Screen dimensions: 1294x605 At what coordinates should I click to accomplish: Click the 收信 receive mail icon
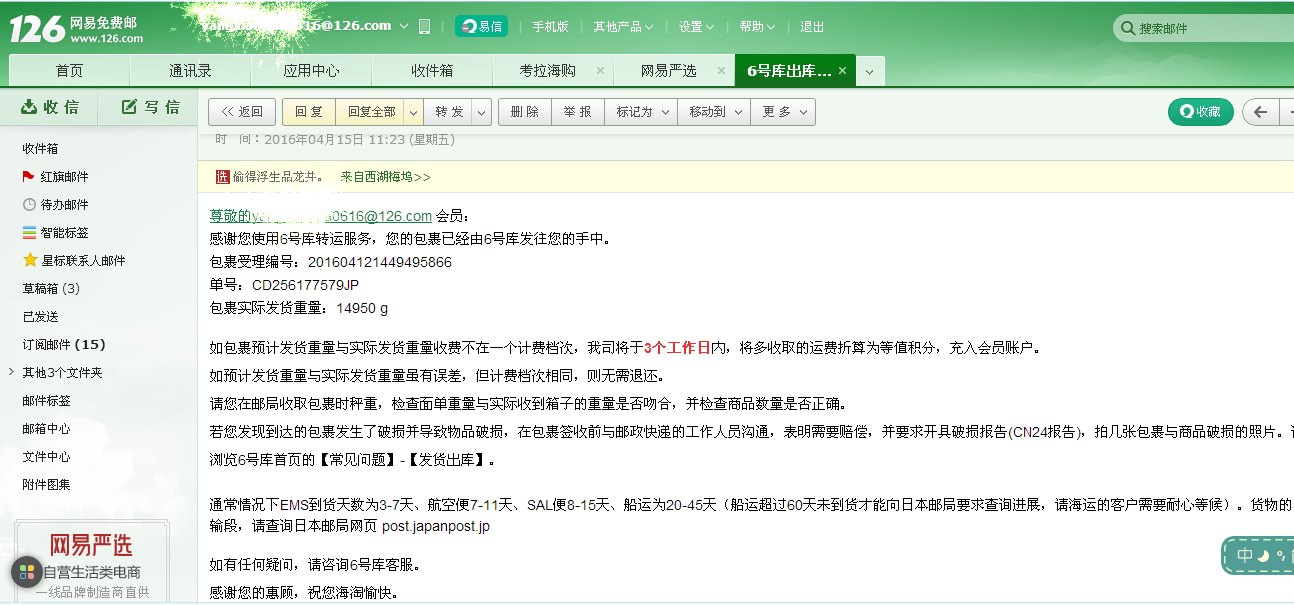pos(30,107)
